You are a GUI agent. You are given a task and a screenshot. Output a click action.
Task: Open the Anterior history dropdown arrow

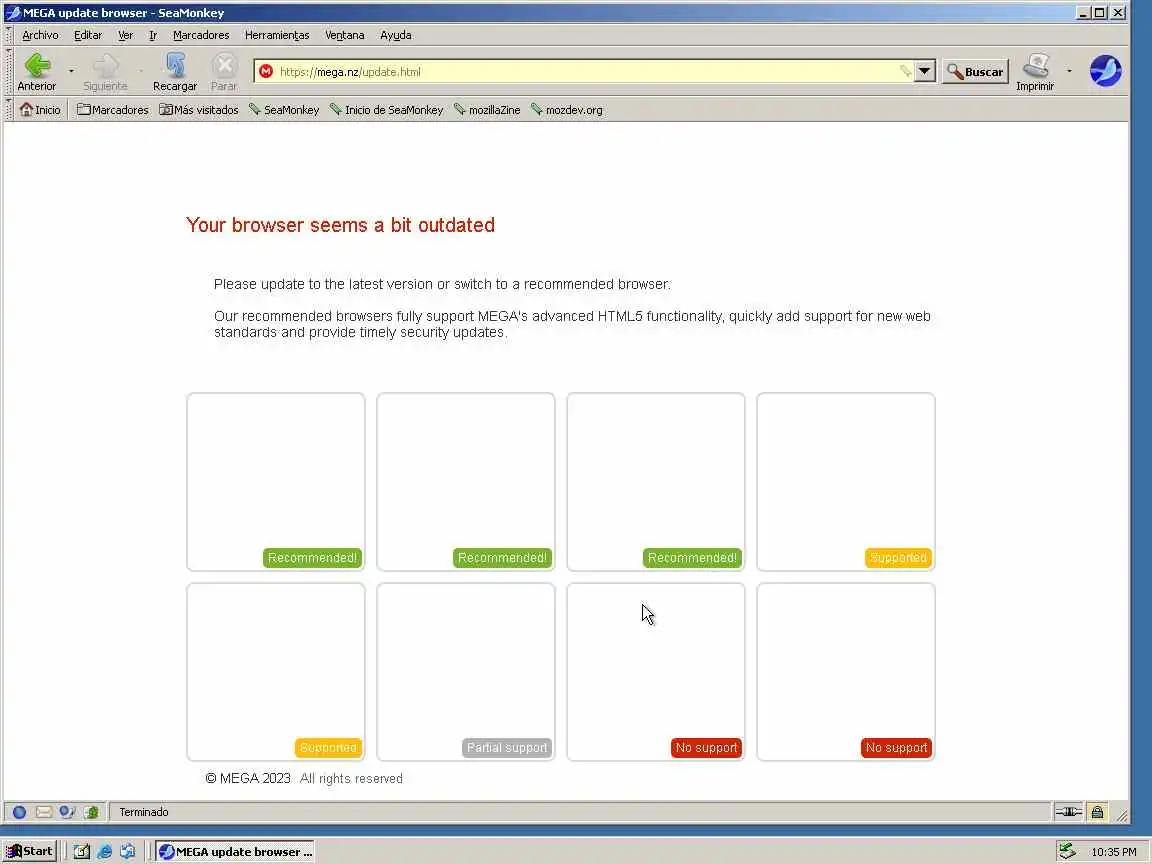click(x=71, y=71)
